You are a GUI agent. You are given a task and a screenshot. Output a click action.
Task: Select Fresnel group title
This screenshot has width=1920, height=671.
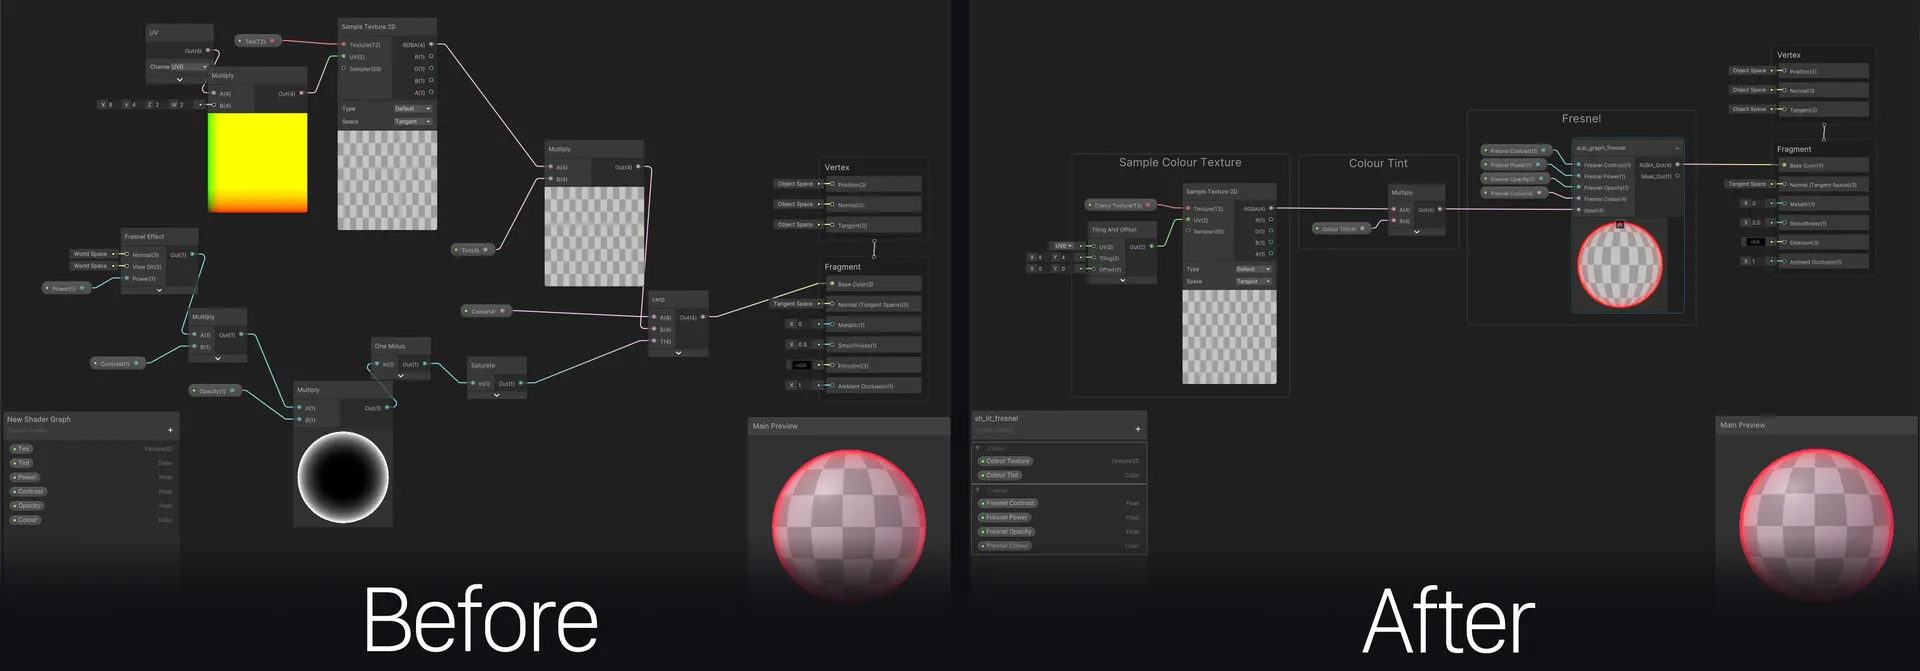pyautogui.click(x=1581, y=118)
